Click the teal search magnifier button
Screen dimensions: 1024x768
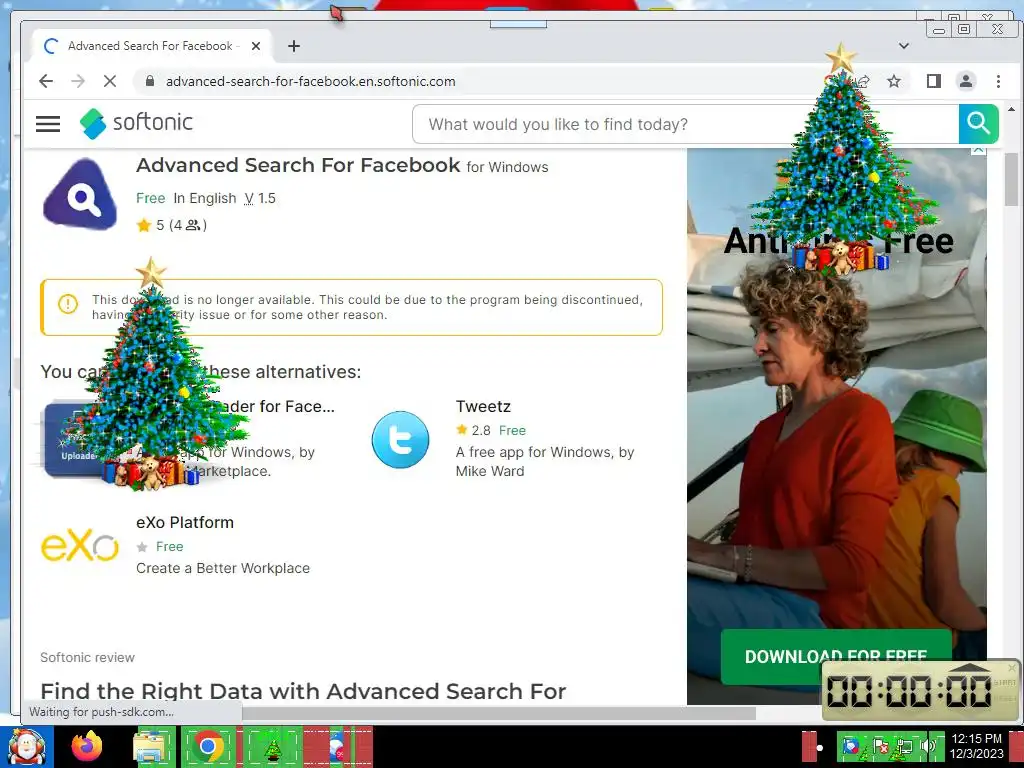(x=978, y=123)
